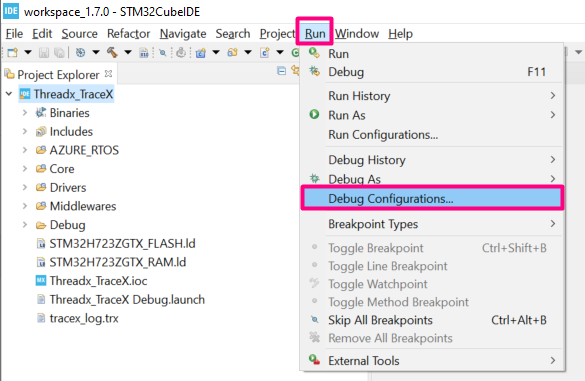Select the Project Explorer tab

coord(58,75)
